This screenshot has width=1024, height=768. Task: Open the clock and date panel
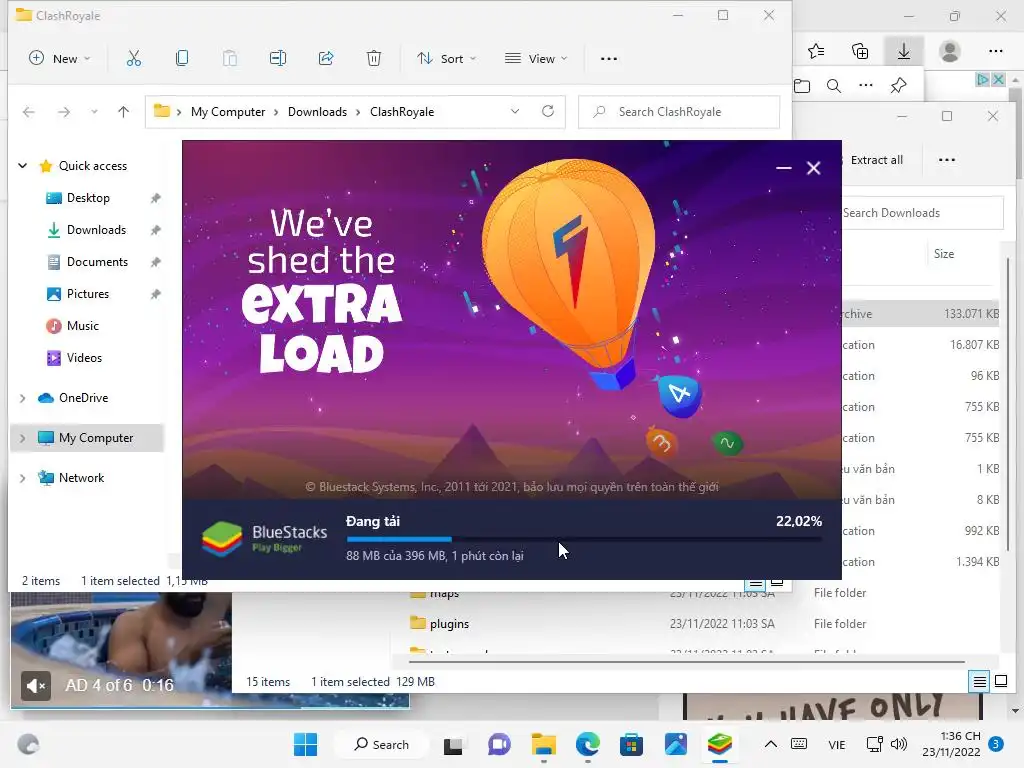[952, 744]
